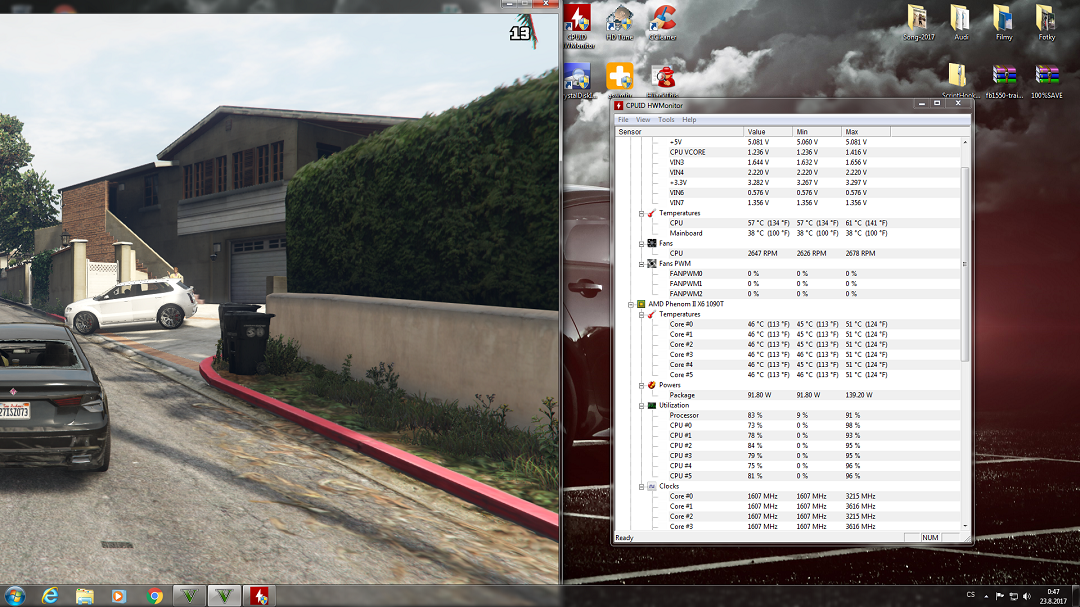
Task: Collapse the AMD Phenom II X6 1090T node
Action: pyautogui.click(x=631, y=305)
